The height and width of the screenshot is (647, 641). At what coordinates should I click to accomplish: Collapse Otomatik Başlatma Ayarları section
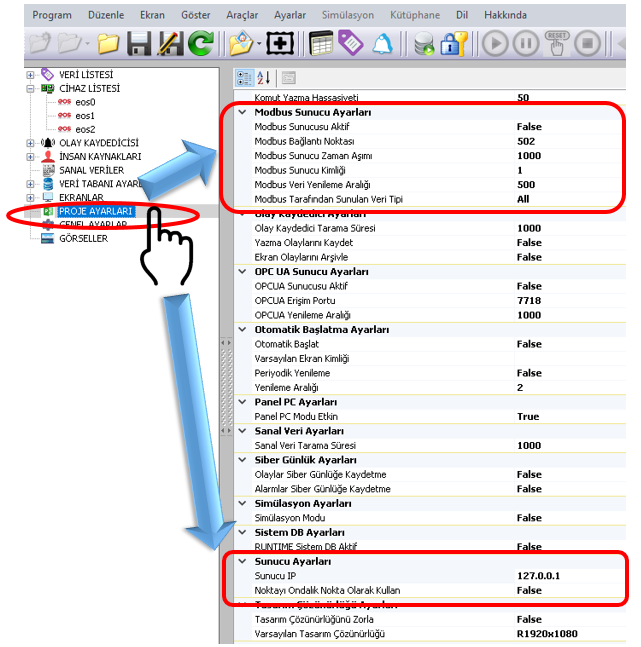tap(243, 329)
